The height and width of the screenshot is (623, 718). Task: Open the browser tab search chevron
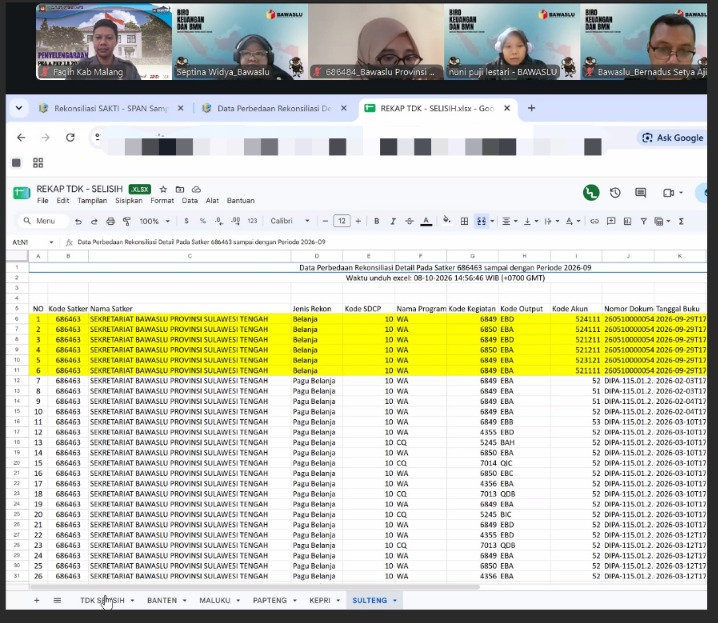pyautogui.click(x=19, y=108)
